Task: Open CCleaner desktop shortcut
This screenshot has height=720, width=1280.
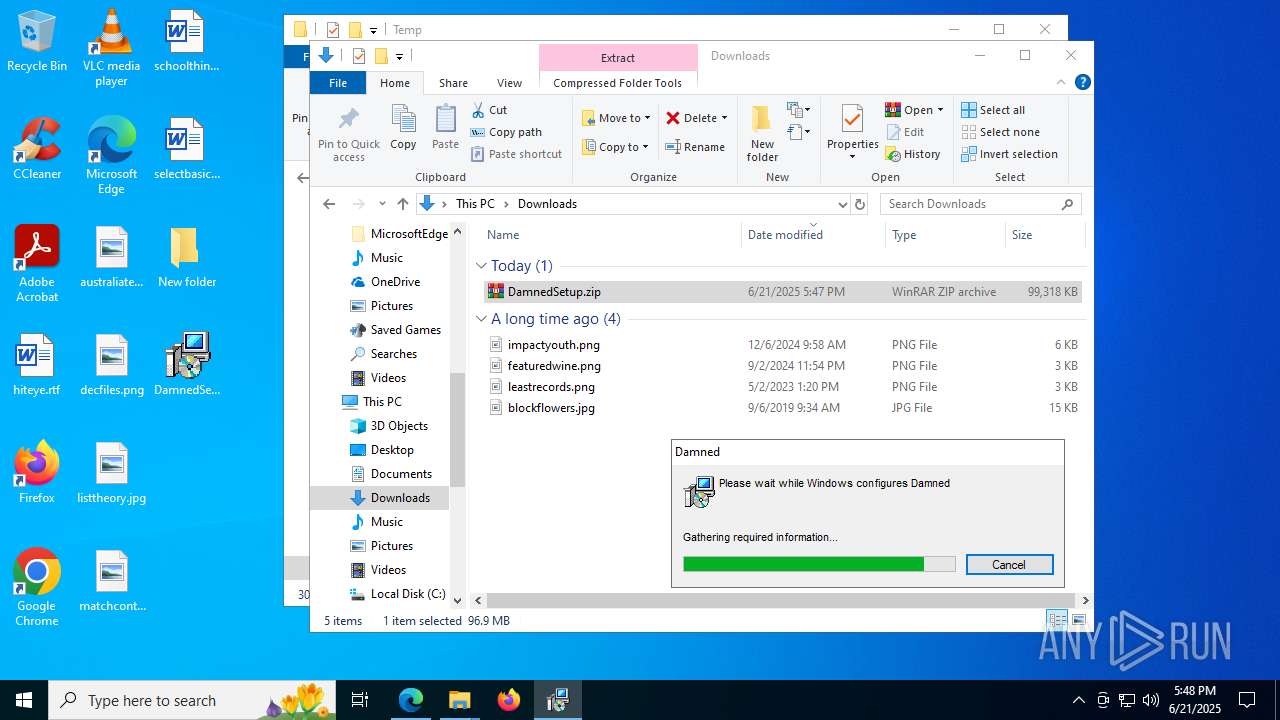Action: coord(37,149)
